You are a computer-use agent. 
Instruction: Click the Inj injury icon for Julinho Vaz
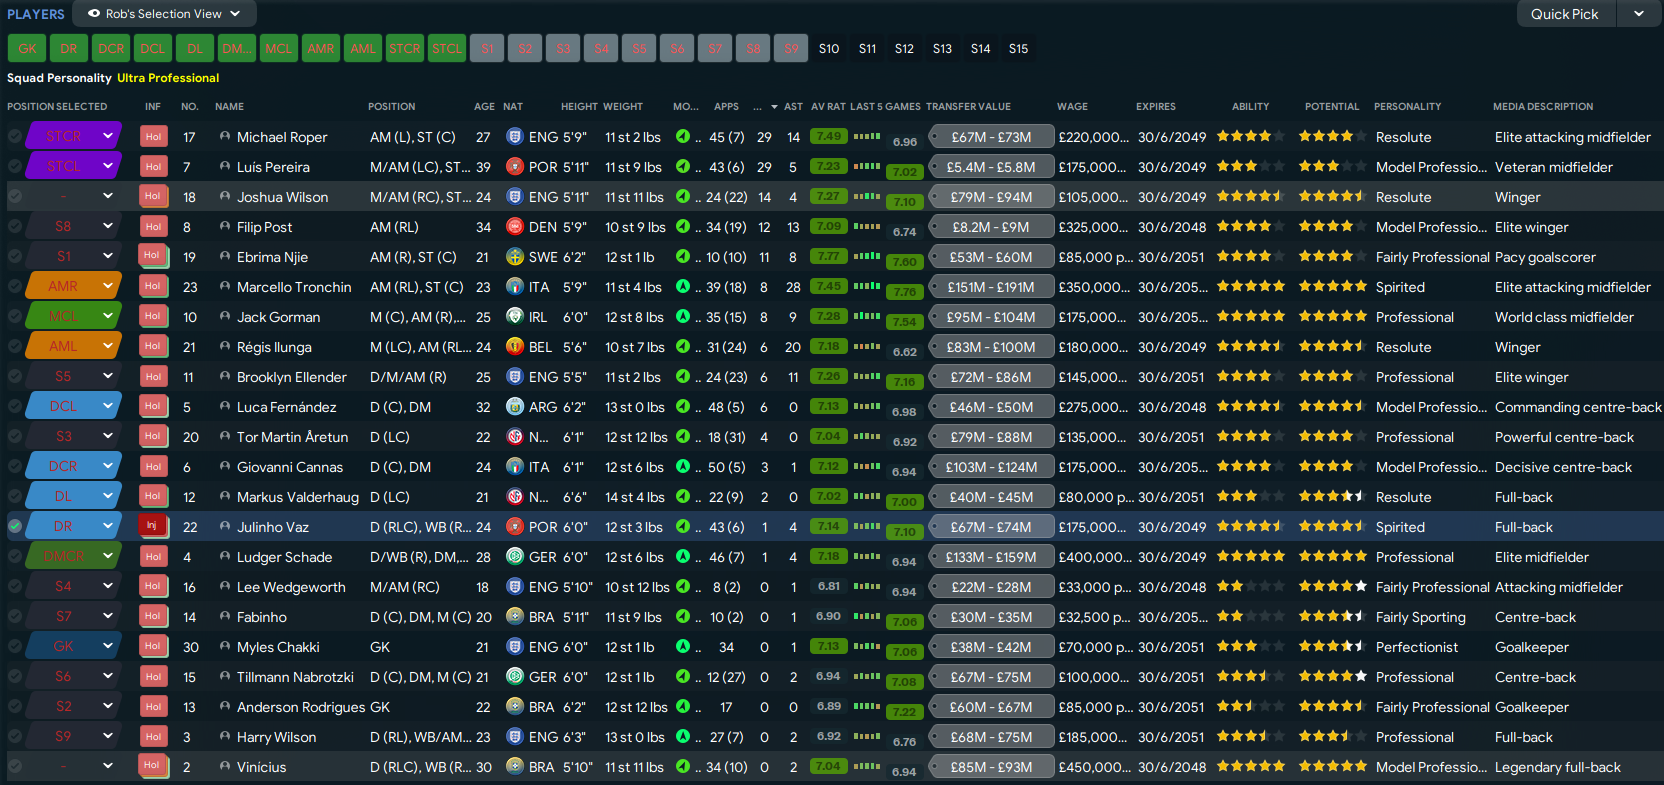tap(152, 526)
